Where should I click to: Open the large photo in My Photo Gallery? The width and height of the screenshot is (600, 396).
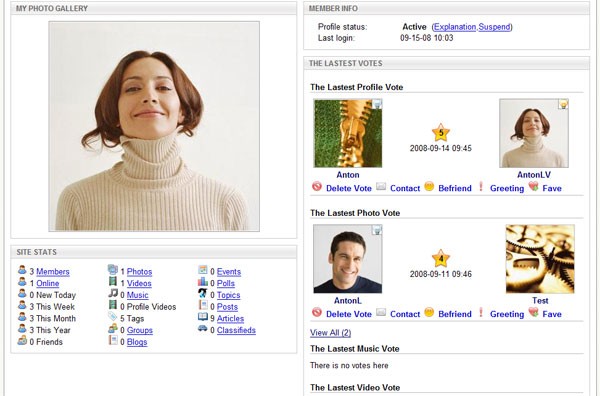[154, 126]
